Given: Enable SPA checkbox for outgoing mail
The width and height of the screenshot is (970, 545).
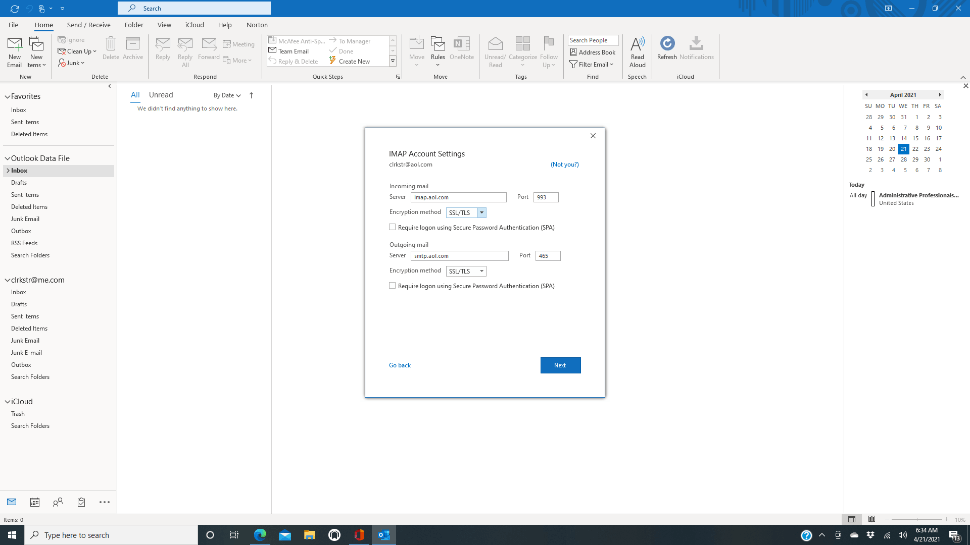Looking at the screenshot, I should 392,286.
